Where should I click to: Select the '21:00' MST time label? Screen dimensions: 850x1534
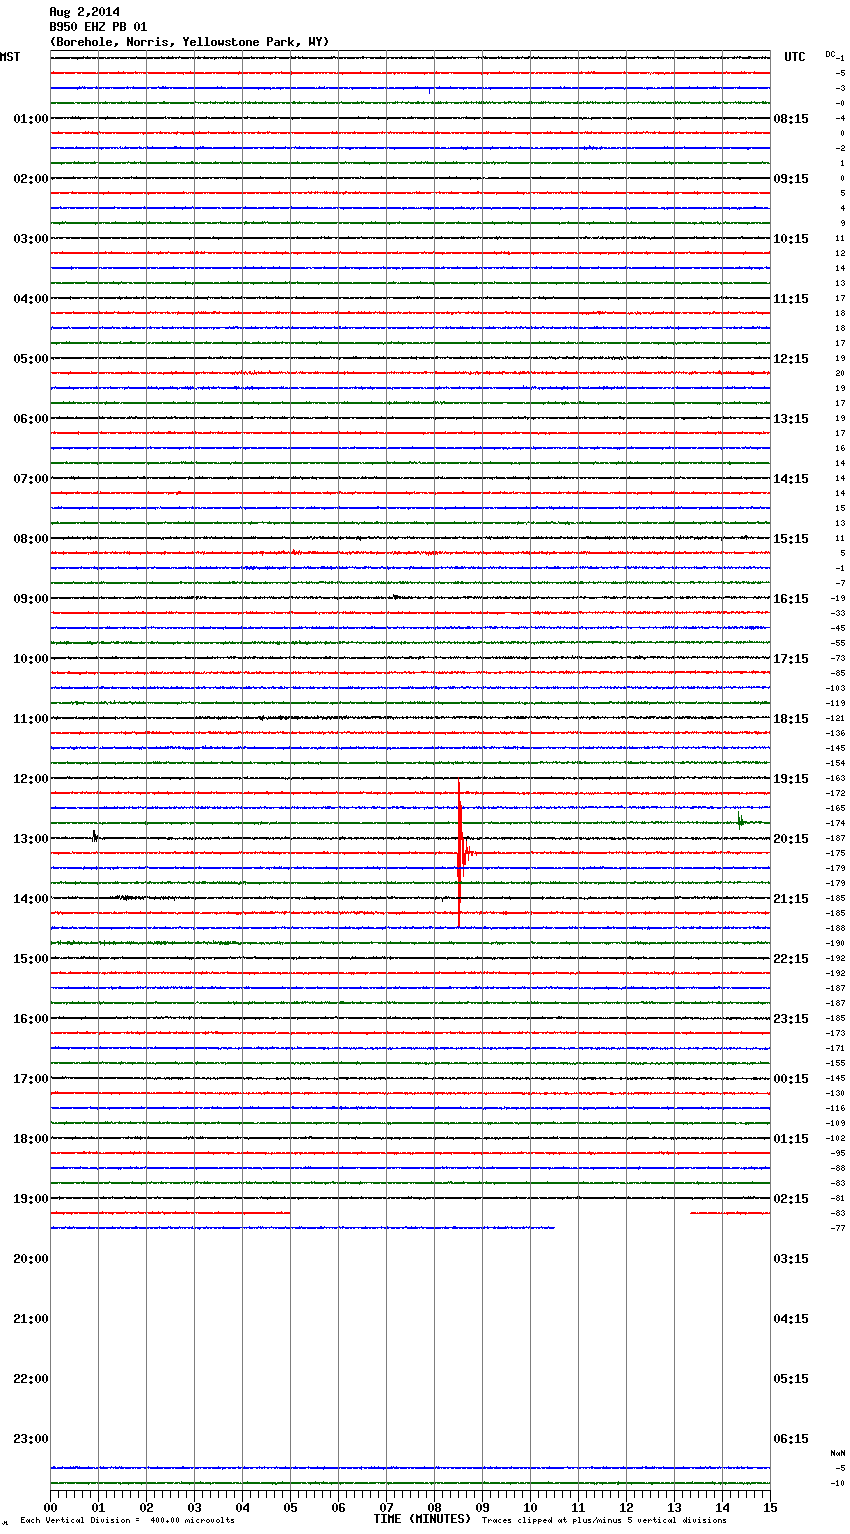coord(31,1319)
